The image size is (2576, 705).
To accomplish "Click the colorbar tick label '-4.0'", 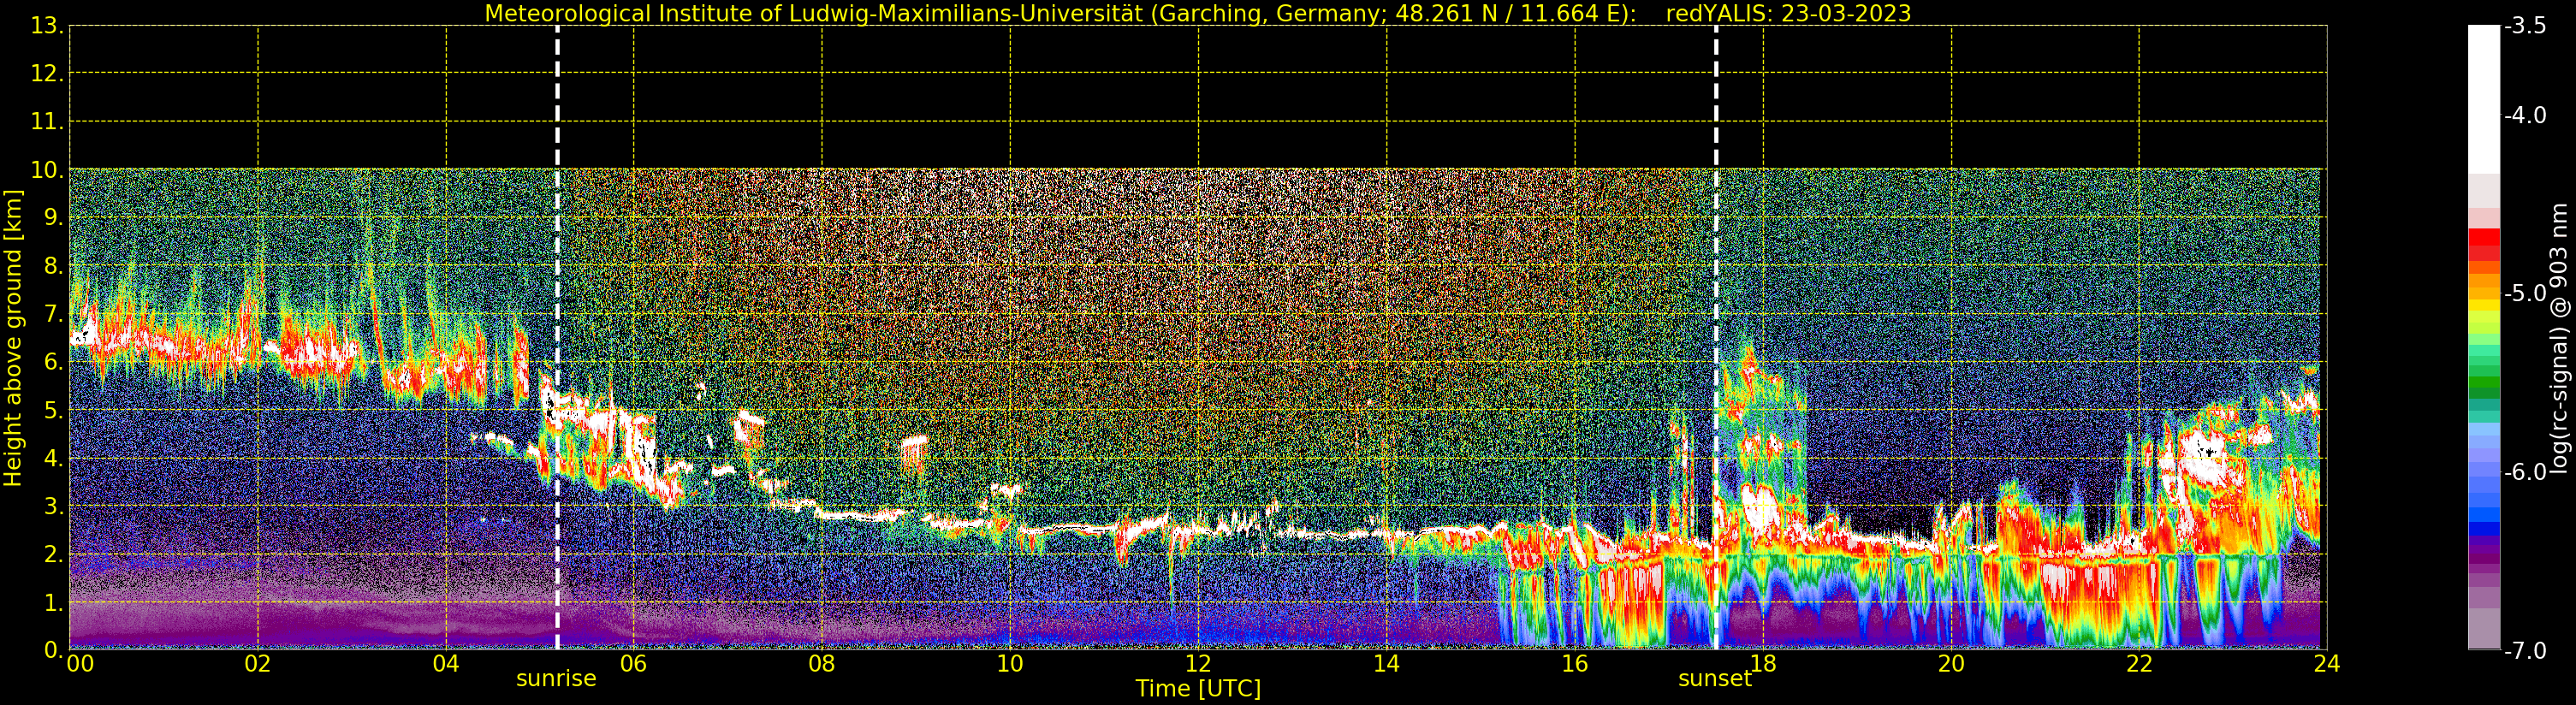I will coord(2525,116).
